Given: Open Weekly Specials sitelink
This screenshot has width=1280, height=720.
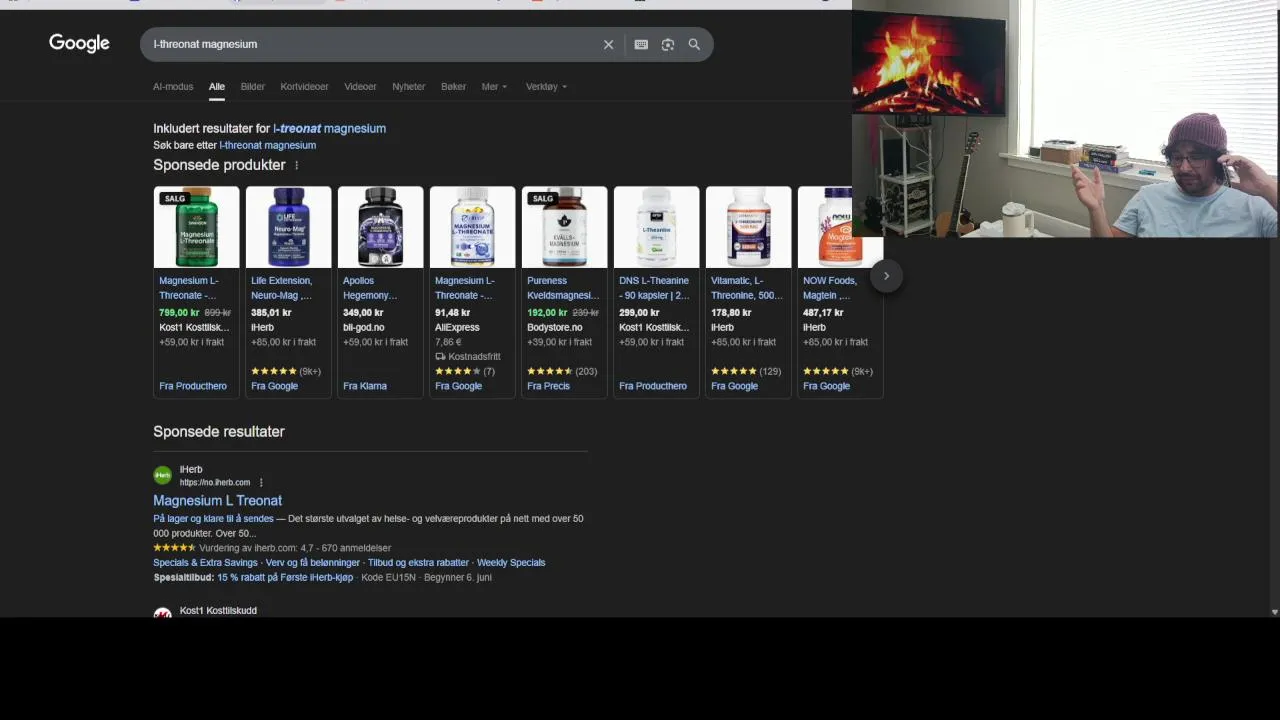Looking at the screenshot, I should [511, 563].
